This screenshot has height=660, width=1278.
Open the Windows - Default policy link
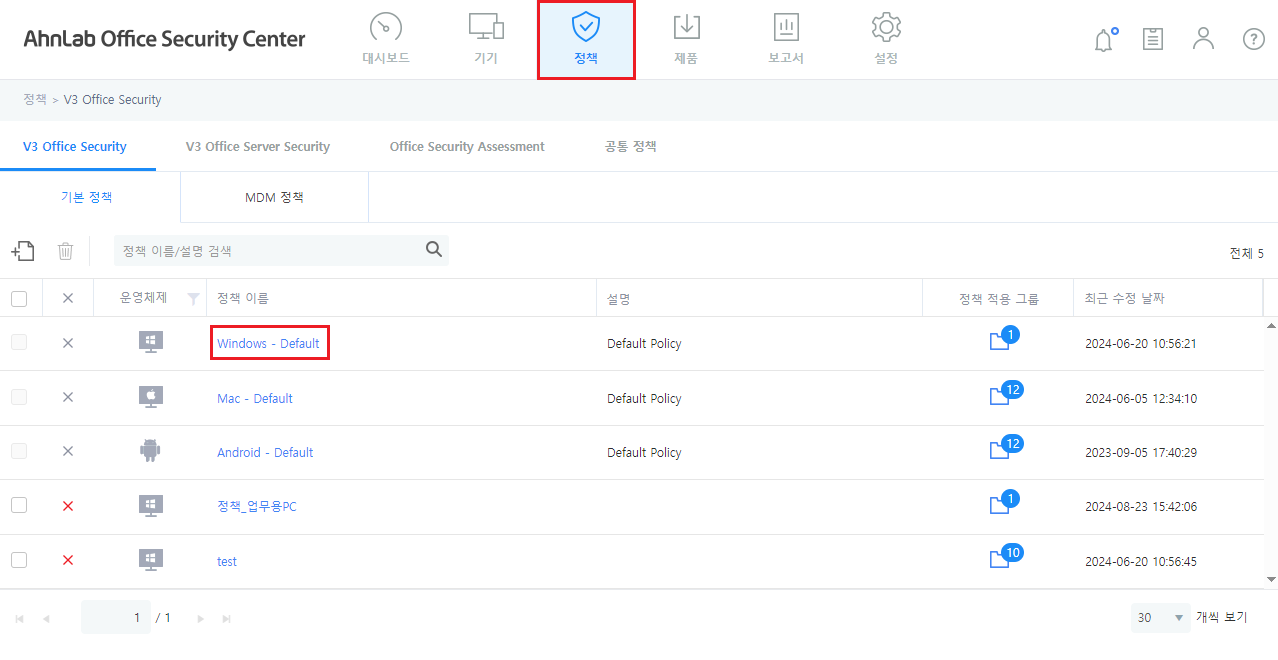pyautogui.click(x=268, y=343)
